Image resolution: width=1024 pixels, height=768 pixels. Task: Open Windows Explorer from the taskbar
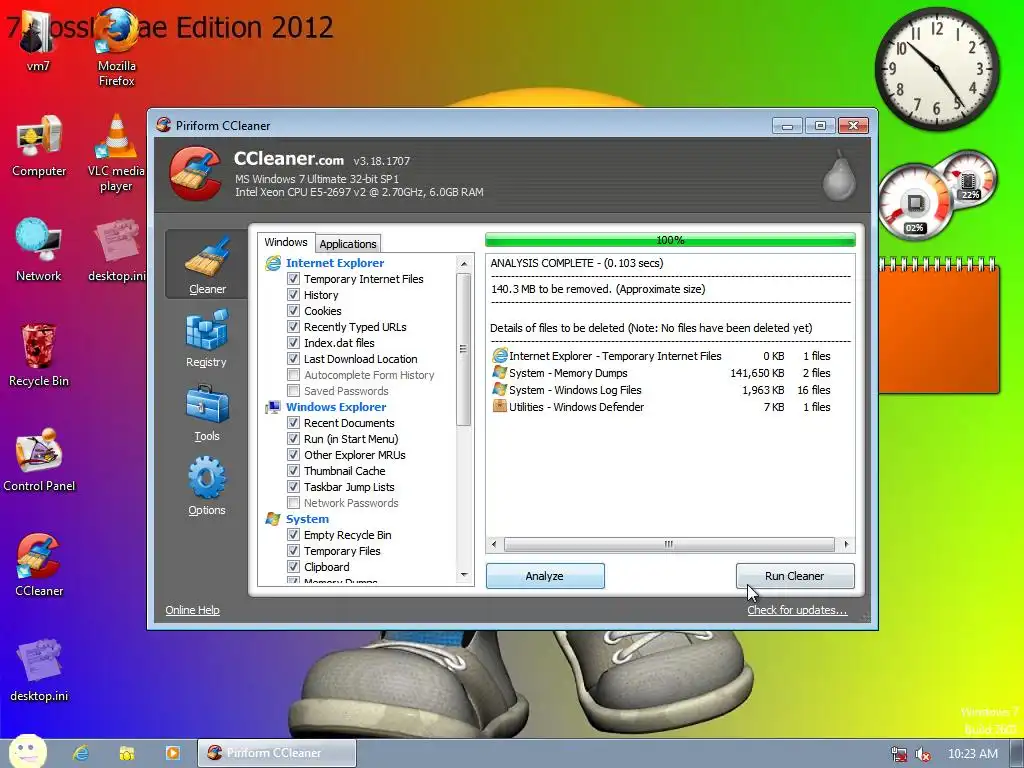127,753
